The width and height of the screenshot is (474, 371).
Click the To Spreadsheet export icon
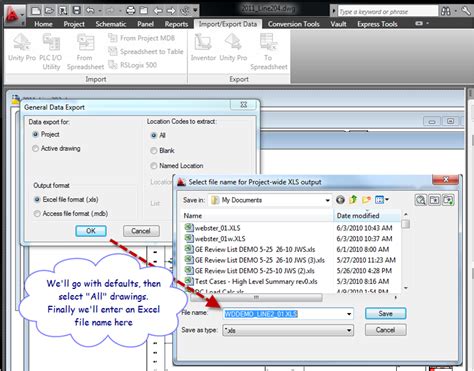click(x=269, y=52)
